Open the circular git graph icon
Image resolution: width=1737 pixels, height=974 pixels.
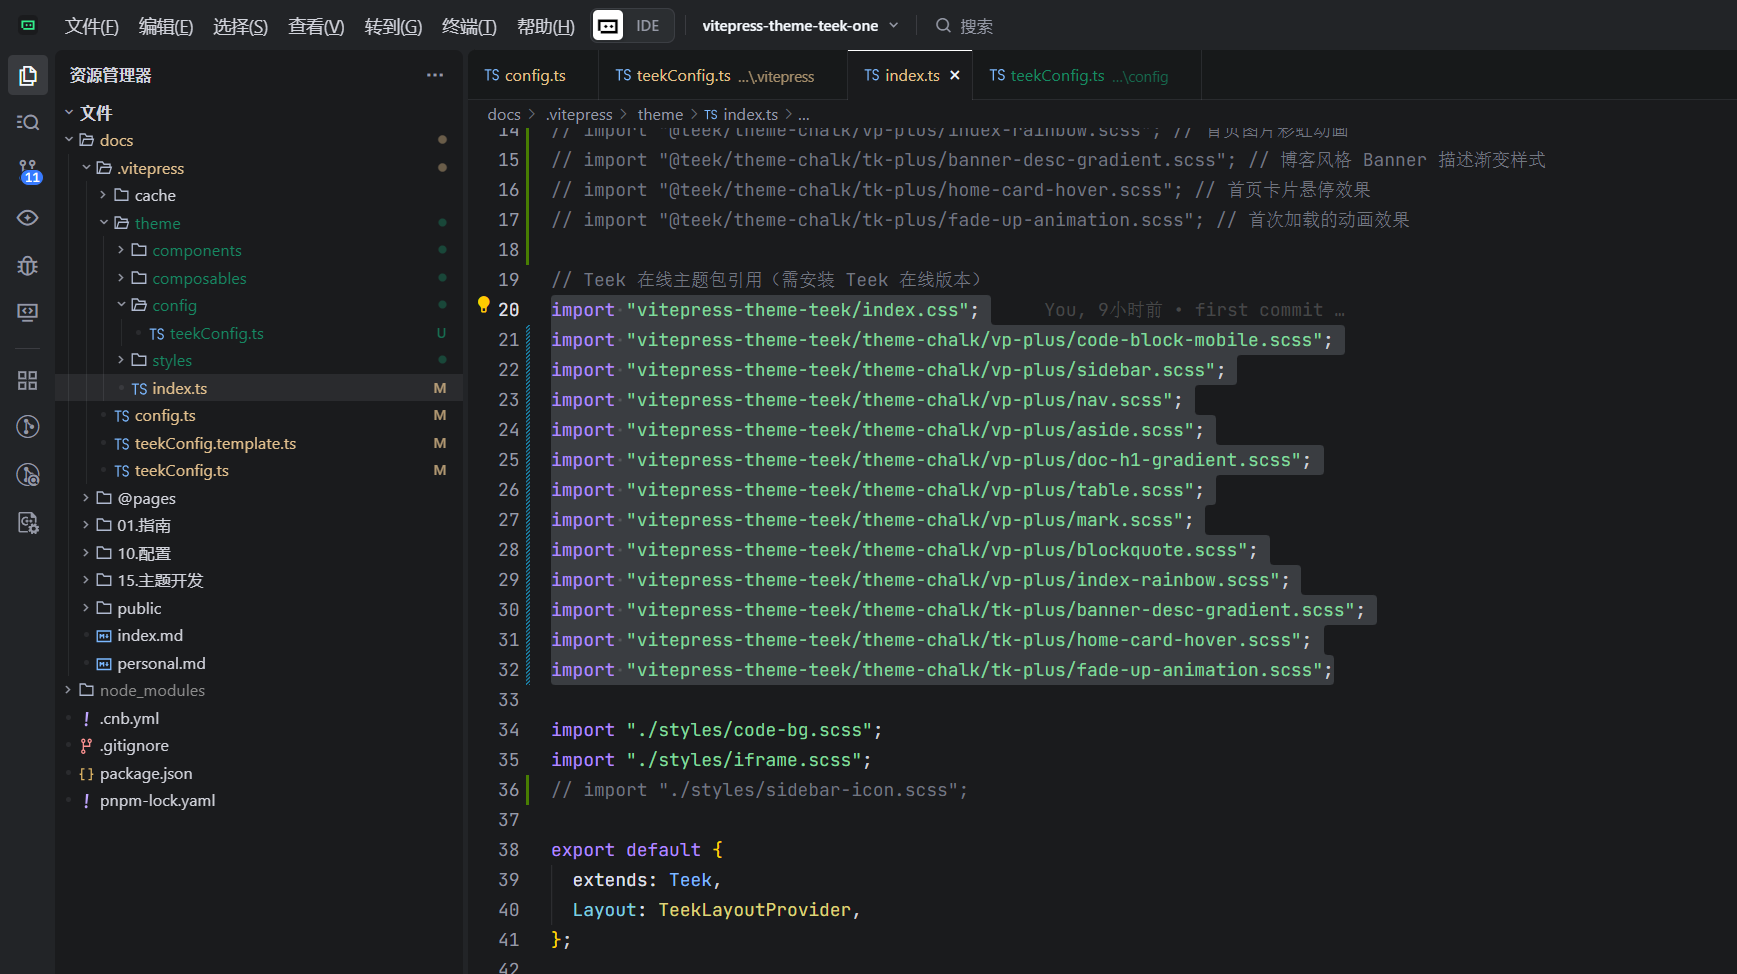[28, 427]
